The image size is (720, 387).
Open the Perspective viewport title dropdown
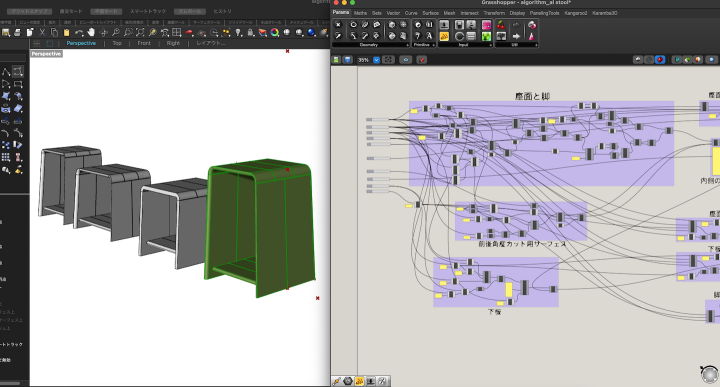click(x=46, y=54)
